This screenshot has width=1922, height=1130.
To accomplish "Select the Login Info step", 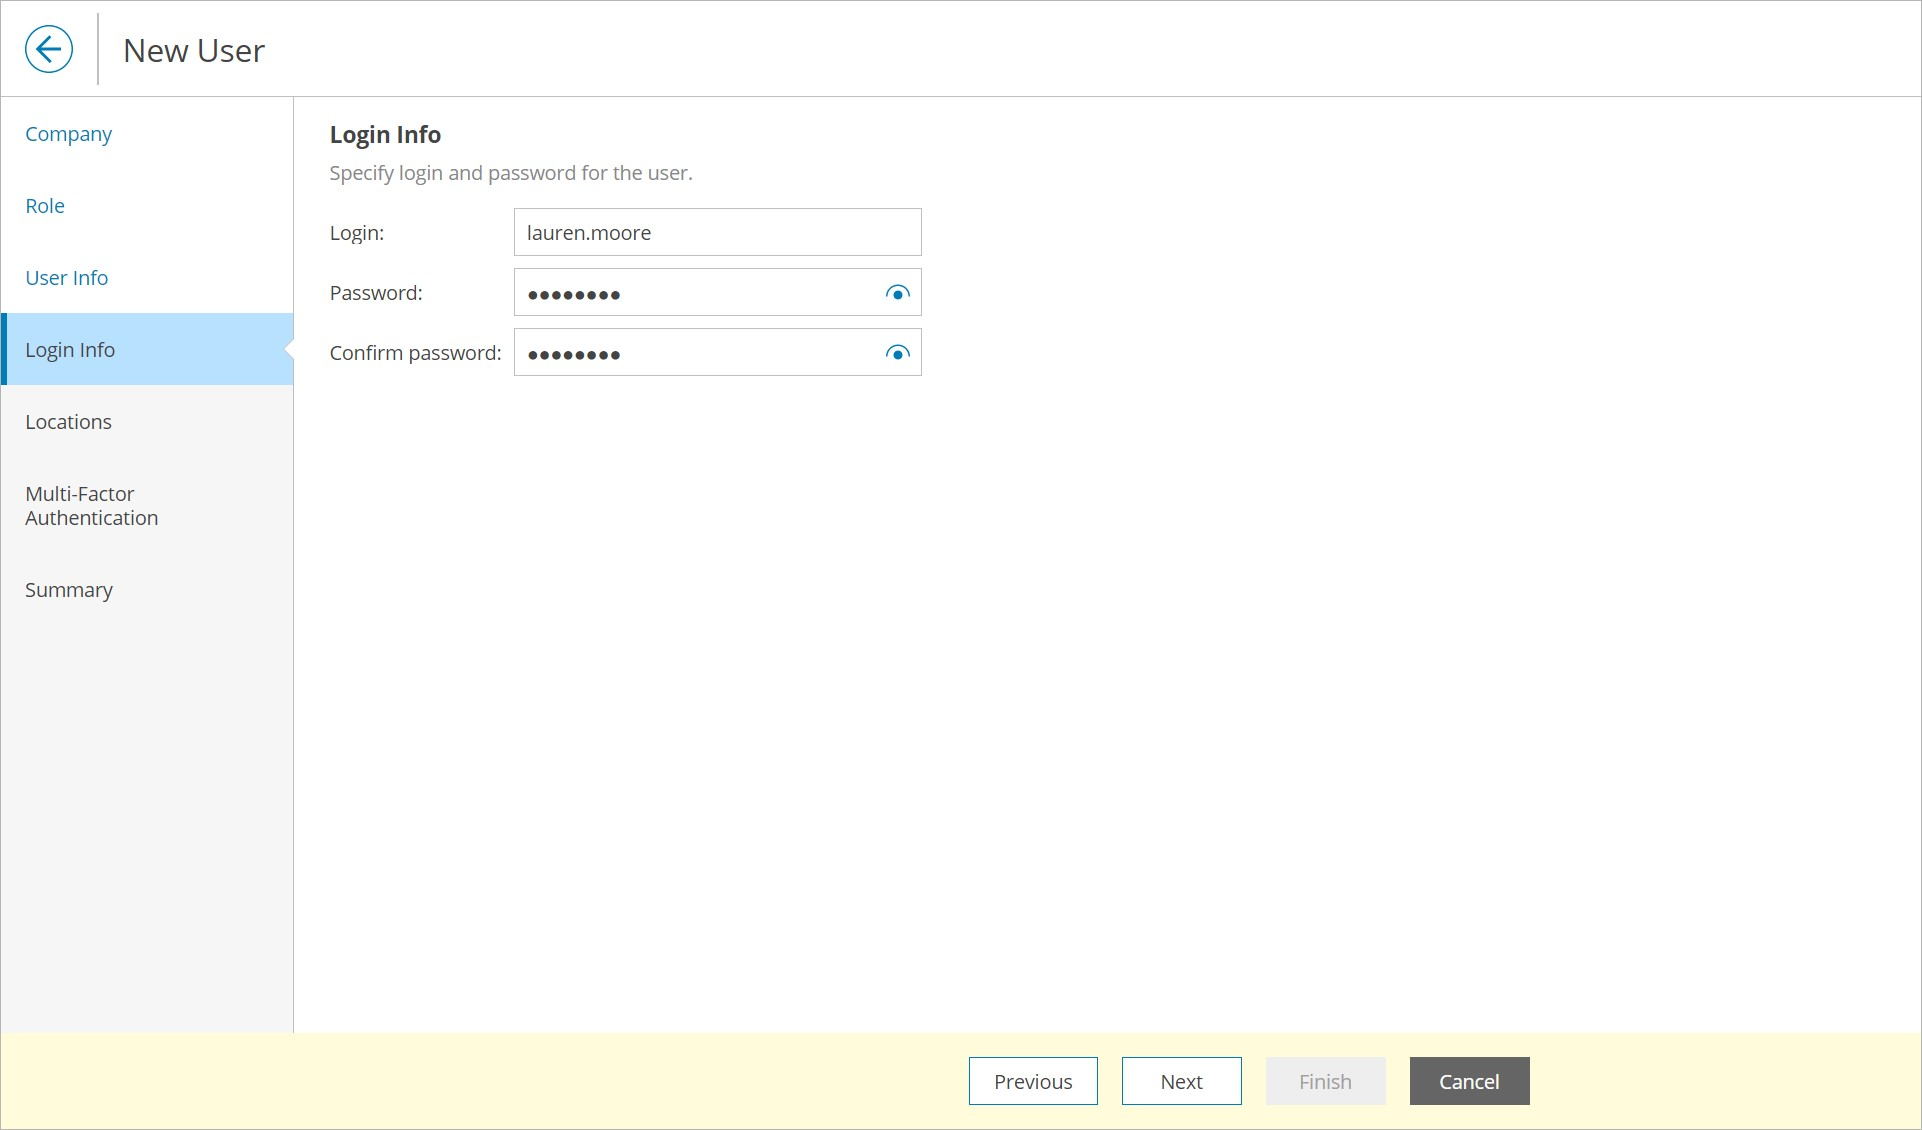I will [x=70, y=350].
